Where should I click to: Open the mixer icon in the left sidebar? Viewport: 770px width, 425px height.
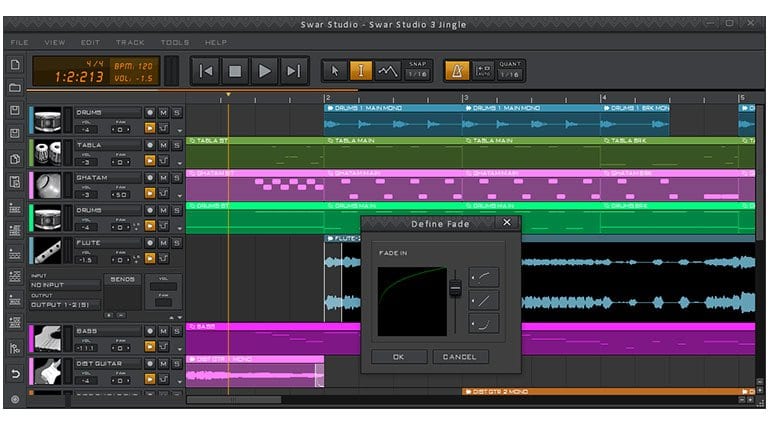tap(15, 349)
